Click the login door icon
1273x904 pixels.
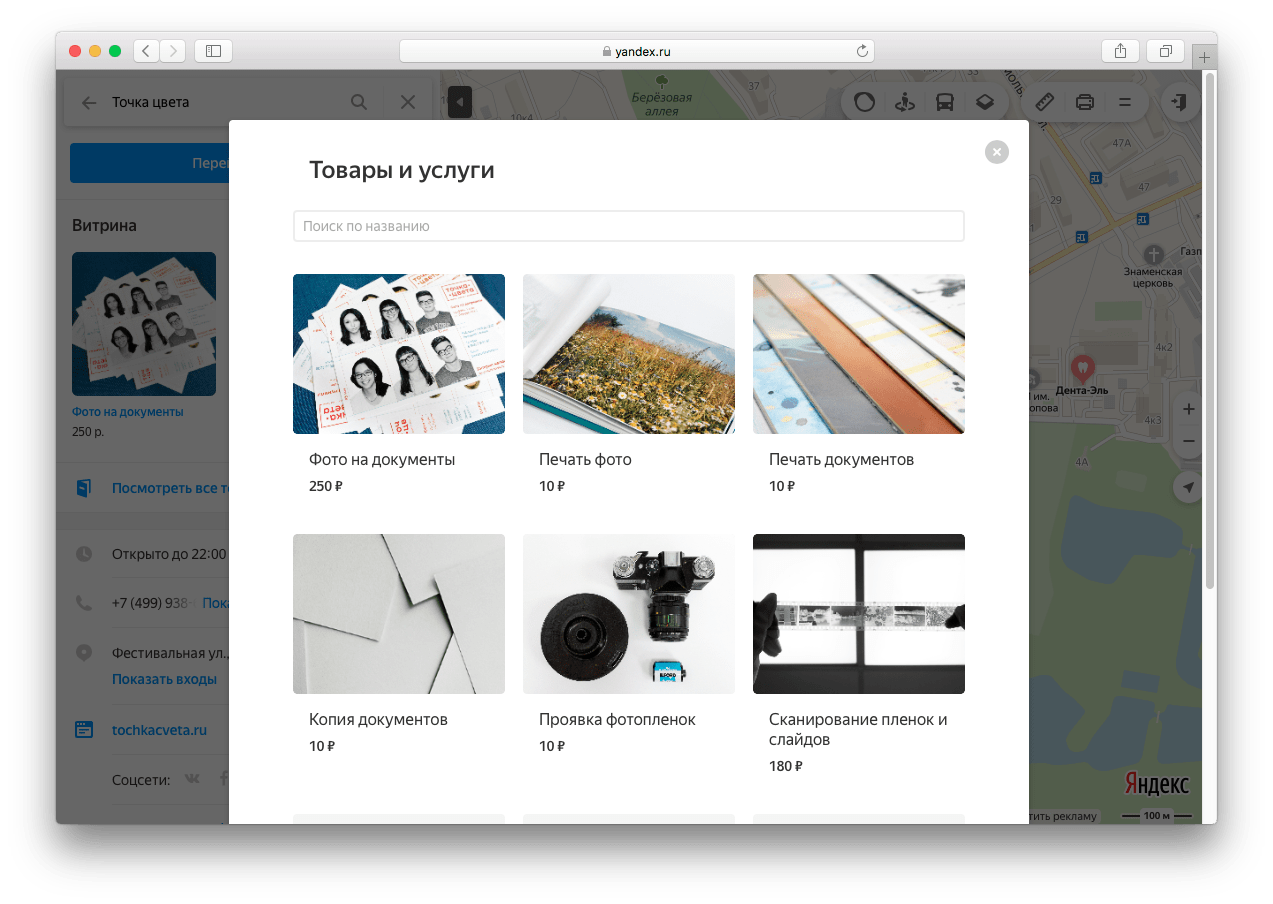(x=1181, y=102)
